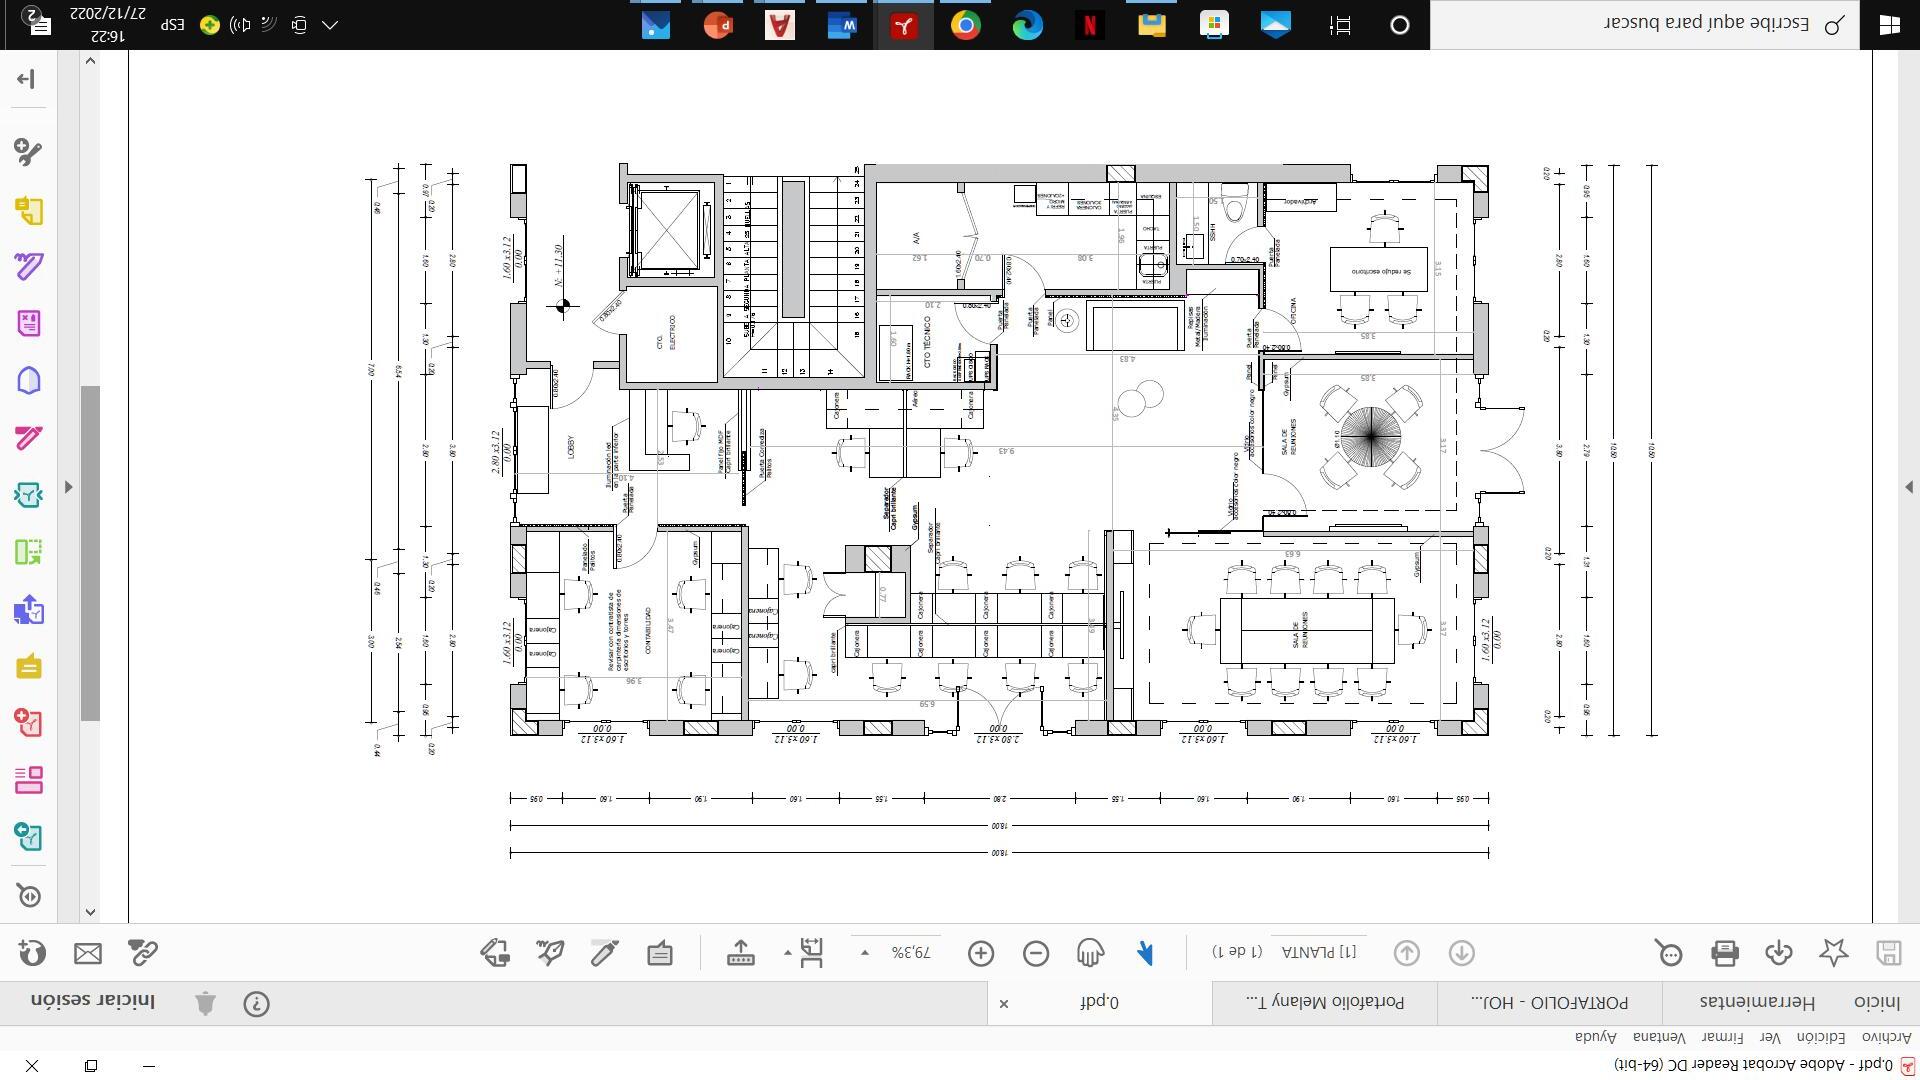Click the Zoom in plus button

point(981,953)
